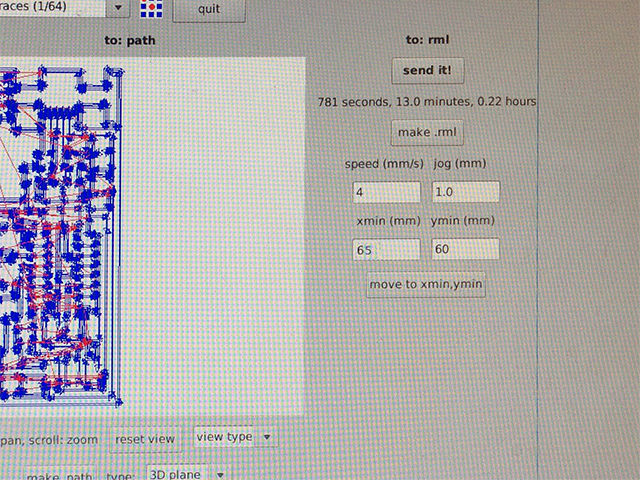Click the make .rml button
Viewport: 640px width, 480px height.
(x=427, y=132)
